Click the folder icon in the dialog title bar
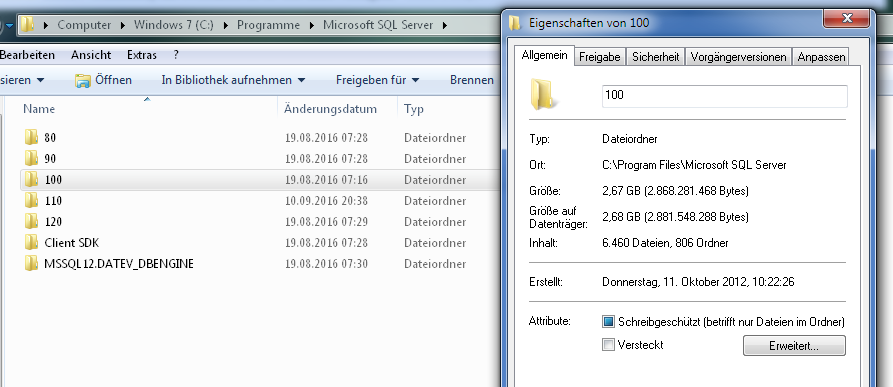This screenshot has height=387, width=893. (x=515, y=23)
